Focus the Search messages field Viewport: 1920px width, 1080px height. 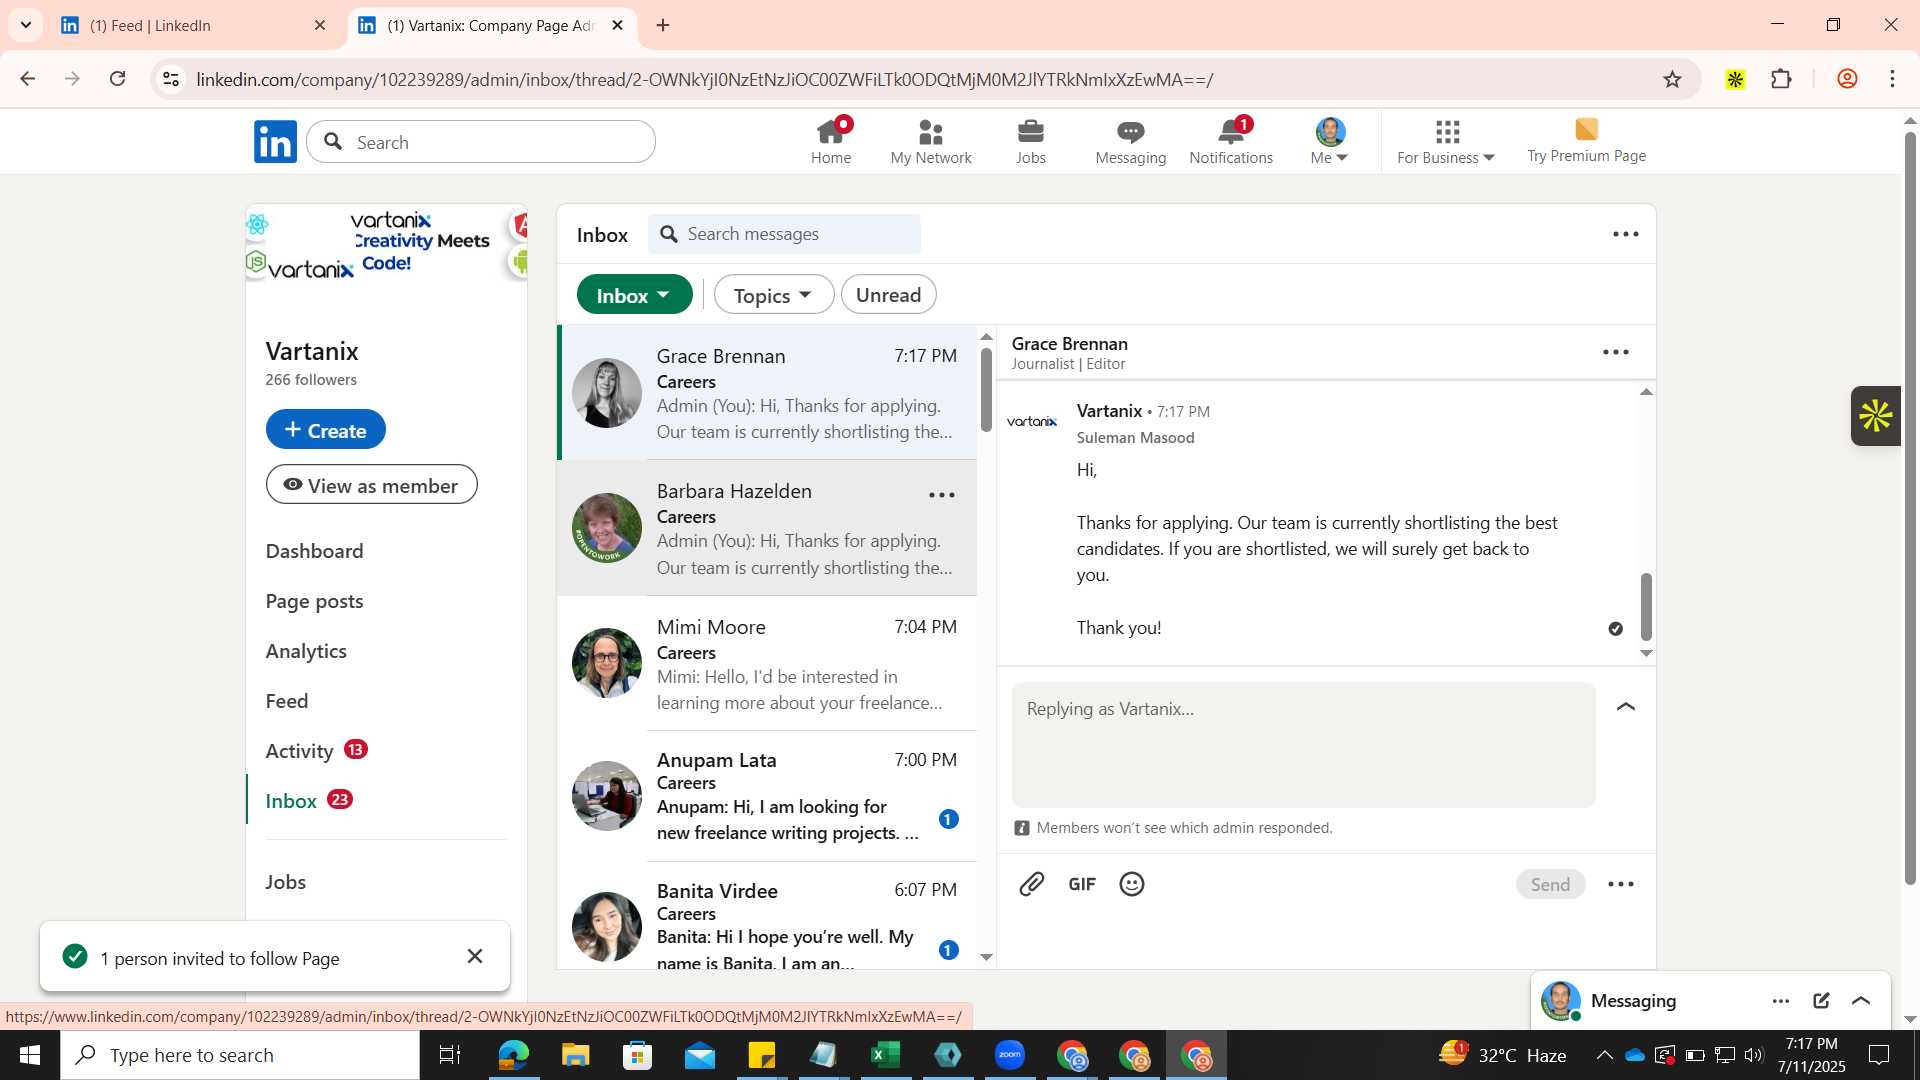pyautogui.click(x=784, y=234)
